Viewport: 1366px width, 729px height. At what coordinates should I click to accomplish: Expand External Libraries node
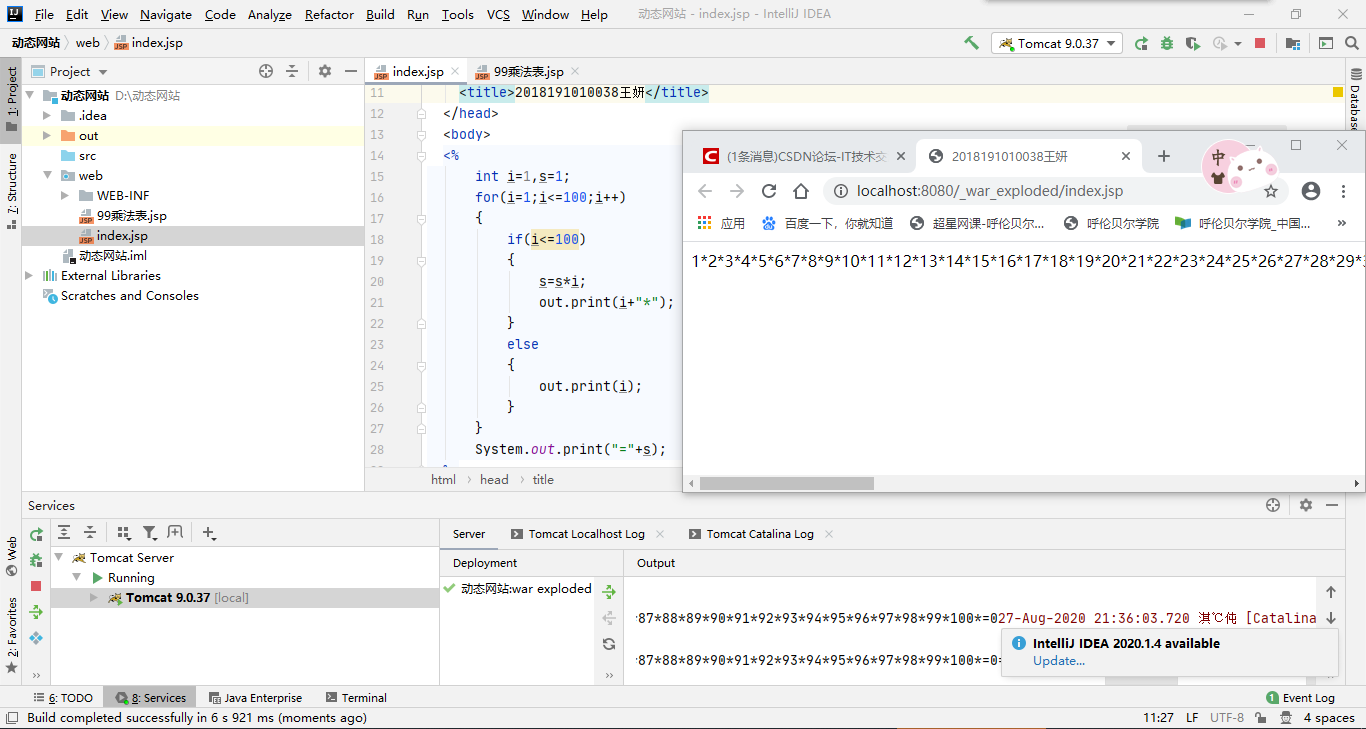pyautogui.click(x=28, y=275)
